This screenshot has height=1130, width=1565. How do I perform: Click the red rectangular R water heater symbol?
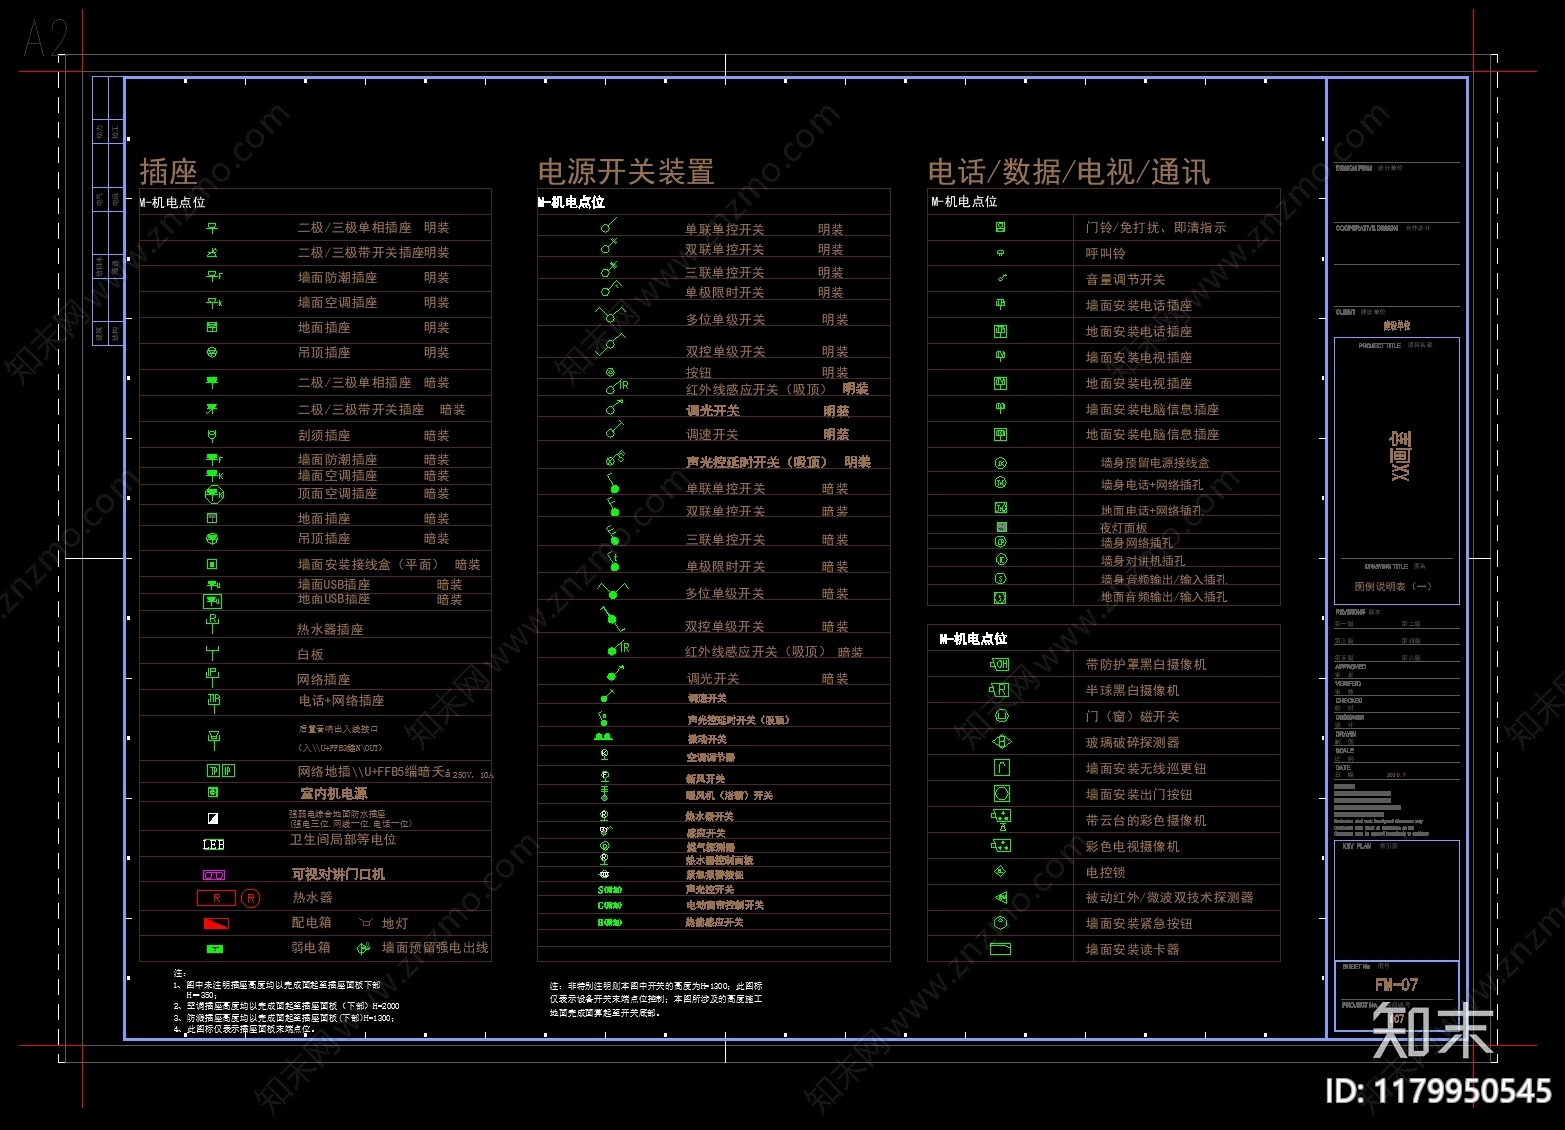[x=216, y=898]
